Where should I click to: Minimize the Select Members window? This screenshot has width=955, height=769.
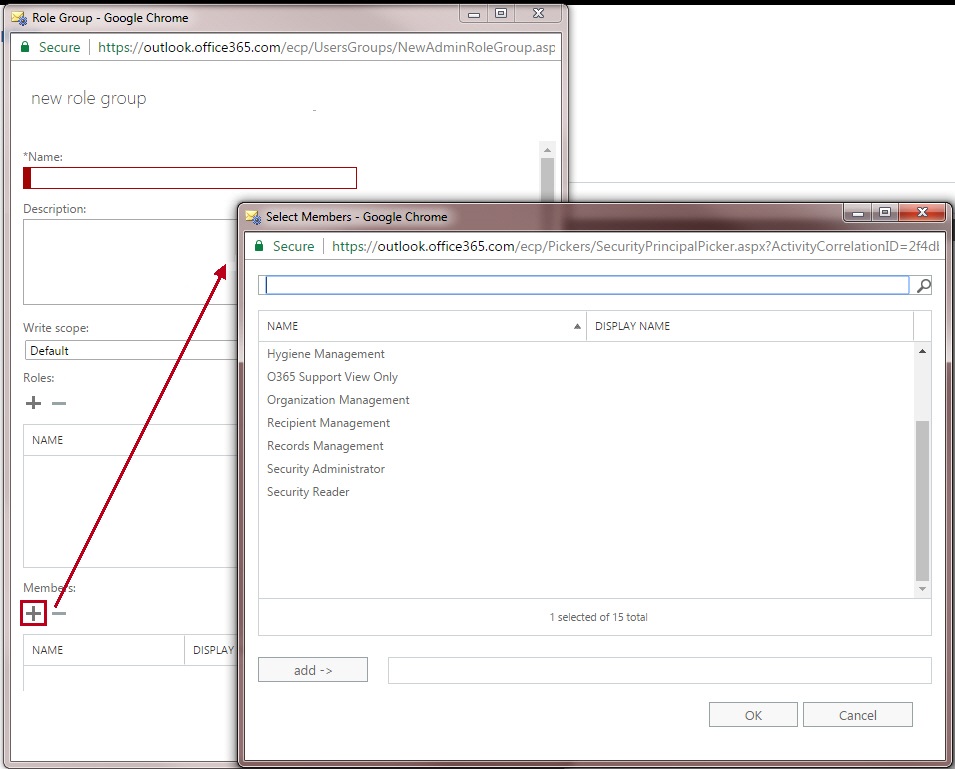858,212
